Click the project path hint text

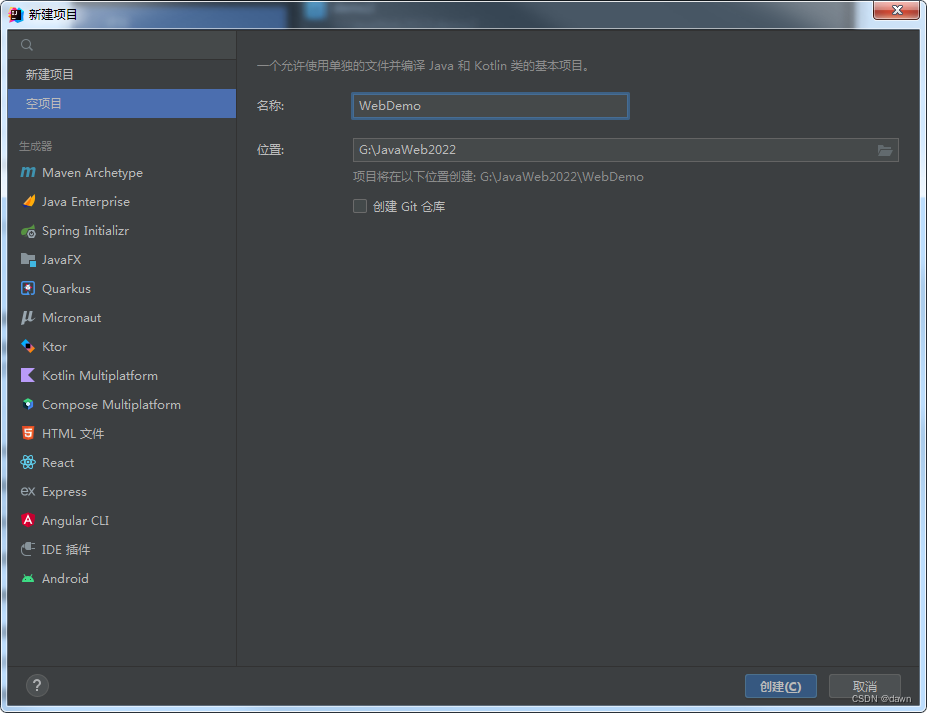[x=498, y=177]
